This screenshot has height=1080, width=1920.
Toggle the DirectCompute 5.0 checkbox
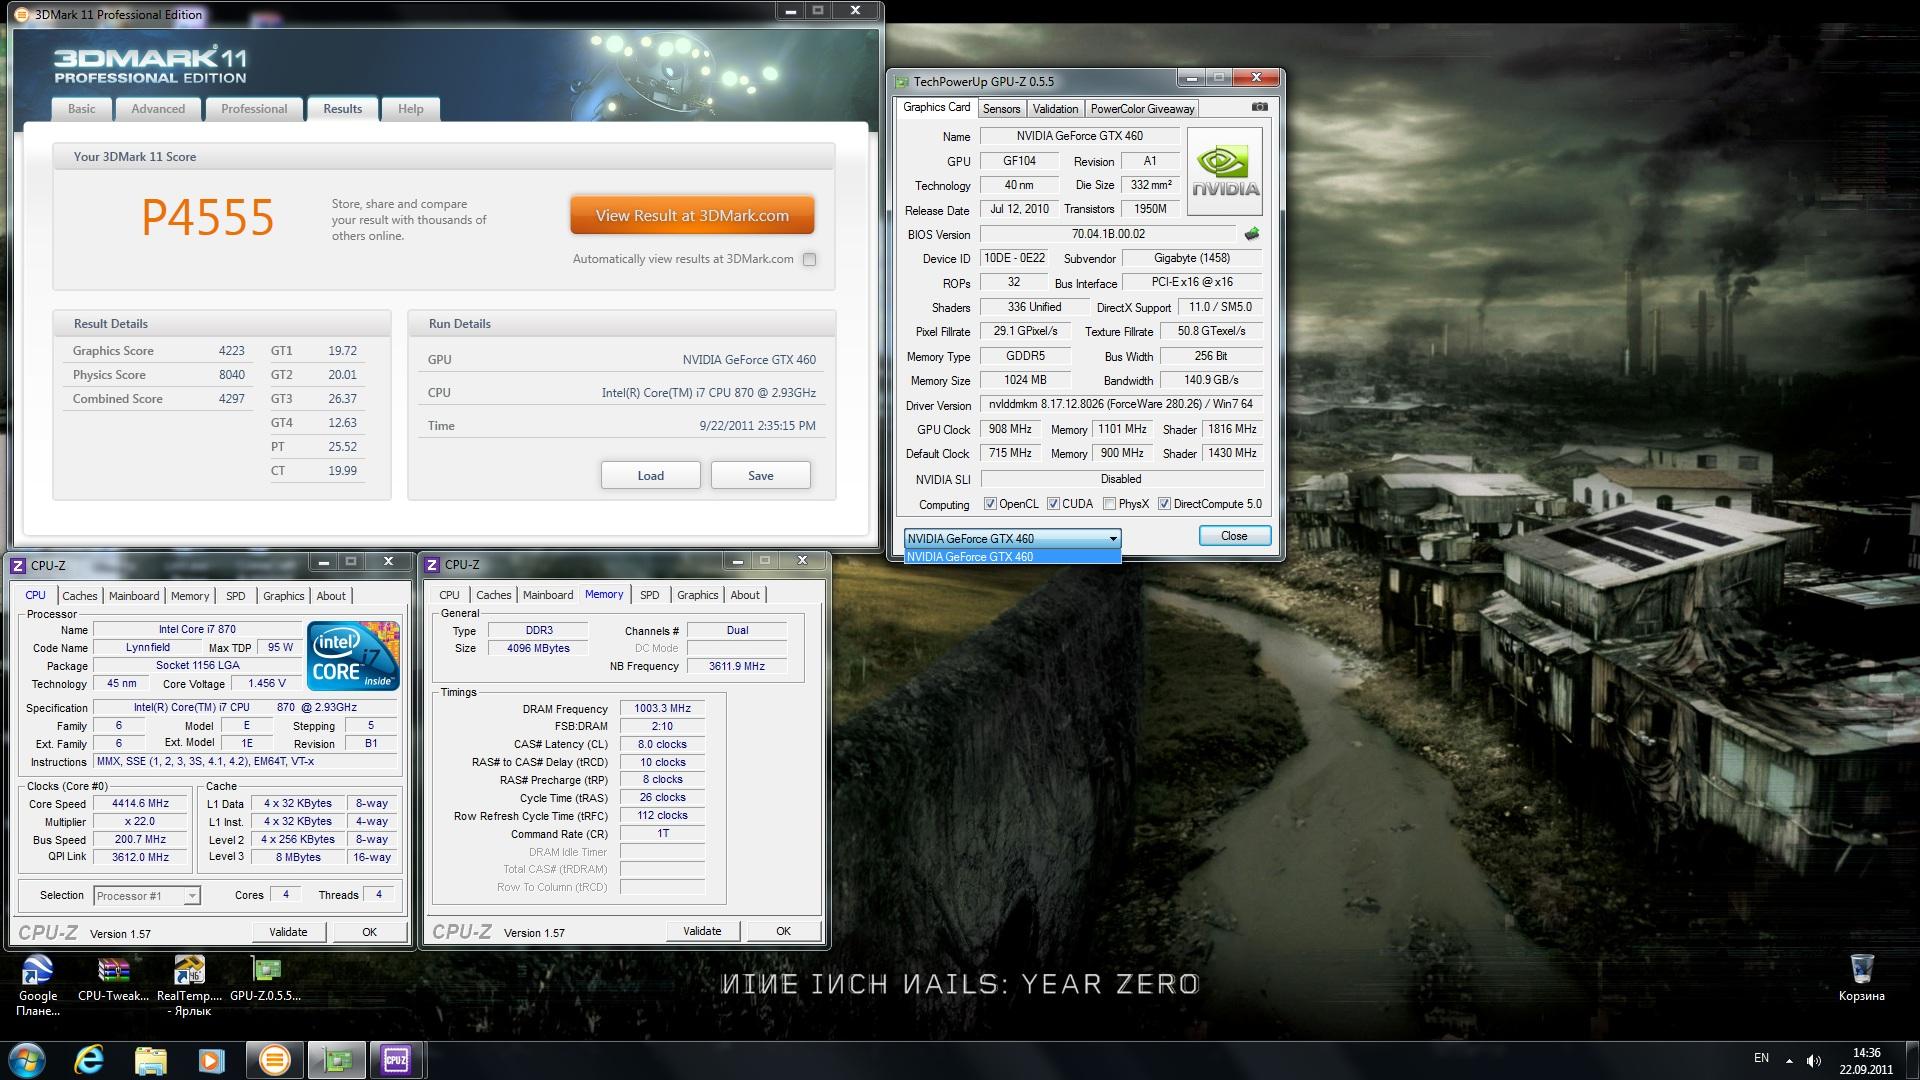[x=1164, y=504]
